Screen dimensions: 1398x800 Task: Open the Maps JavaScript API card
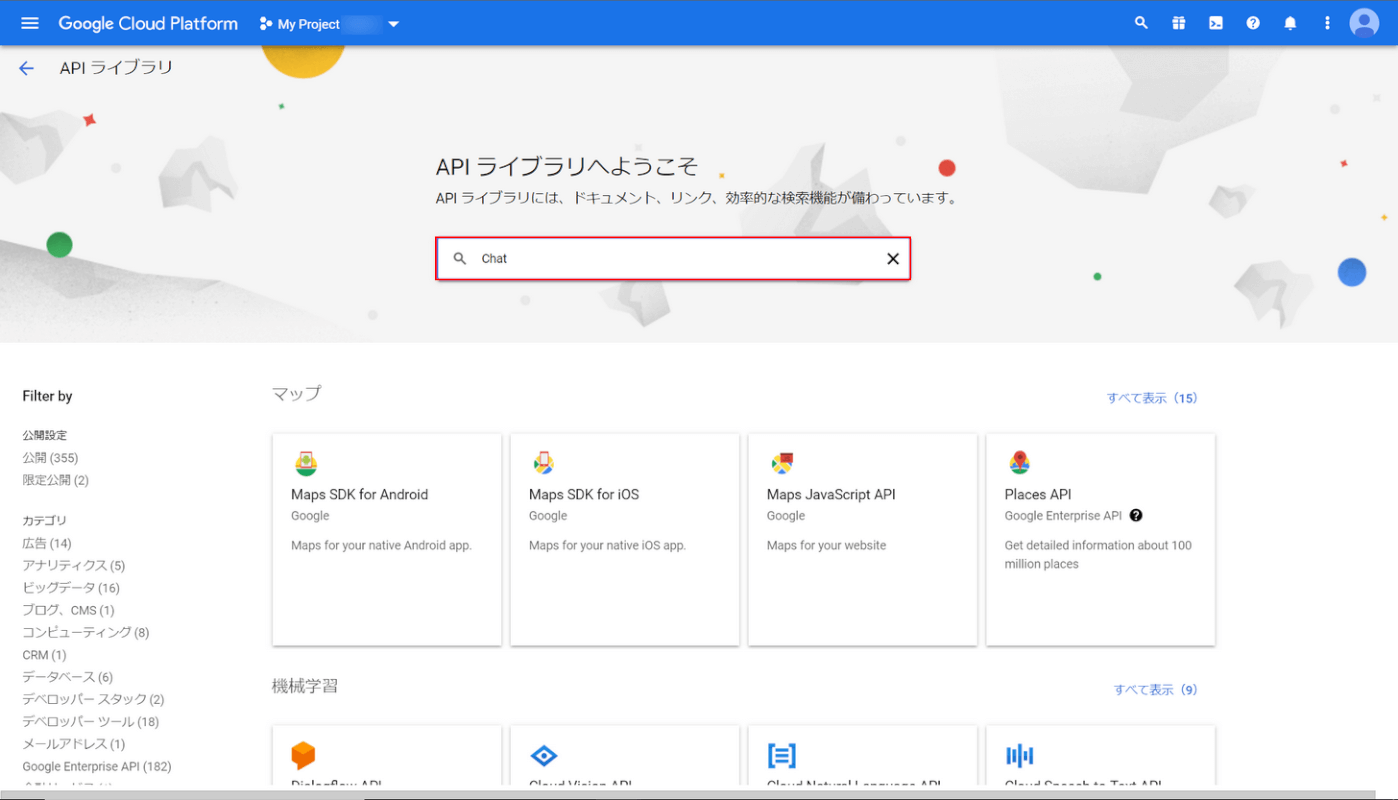point(863,539)
